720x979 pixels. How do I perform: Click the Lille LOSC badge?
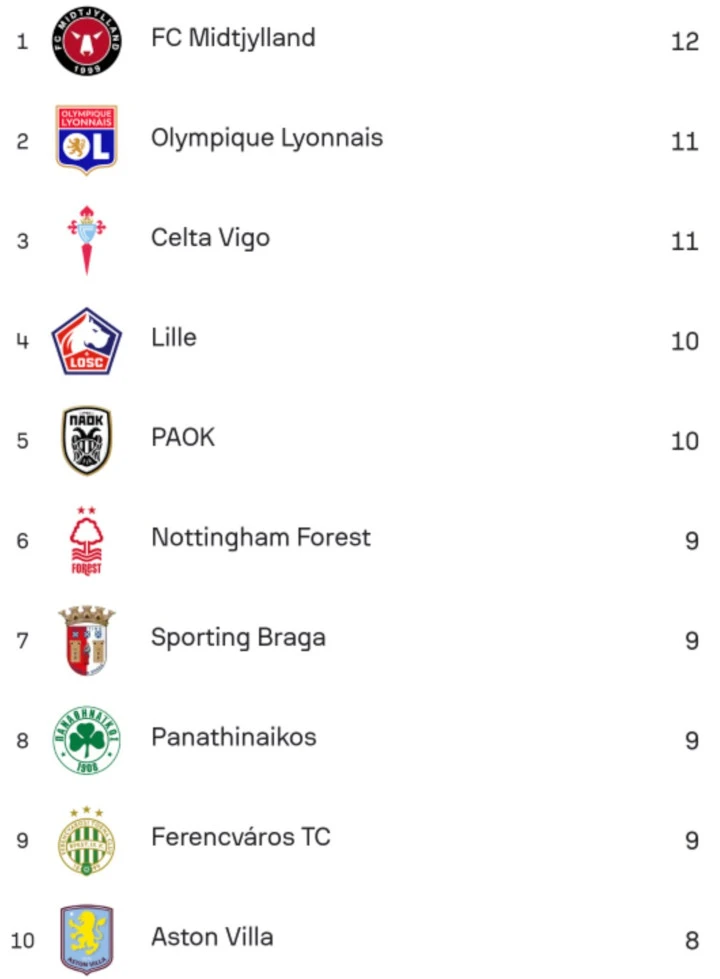86,340
